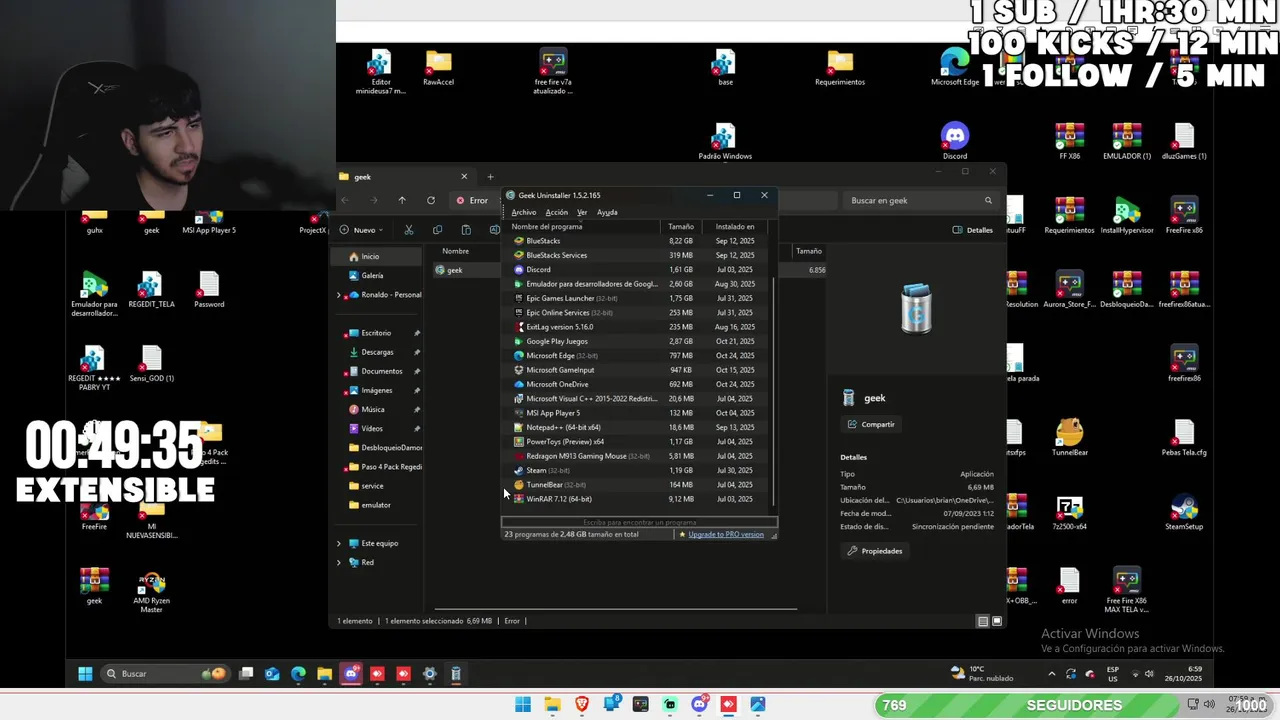
Task: Click the Cut scissors icon in Explorer toolbar
Action: tap(408, 230)
